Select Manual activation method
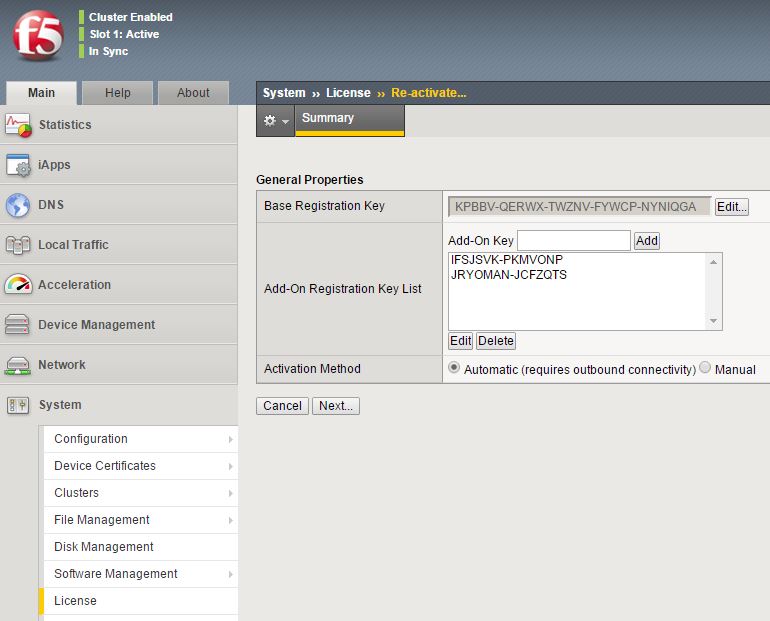This screenshot has width=770, height=621. [705, 368]
